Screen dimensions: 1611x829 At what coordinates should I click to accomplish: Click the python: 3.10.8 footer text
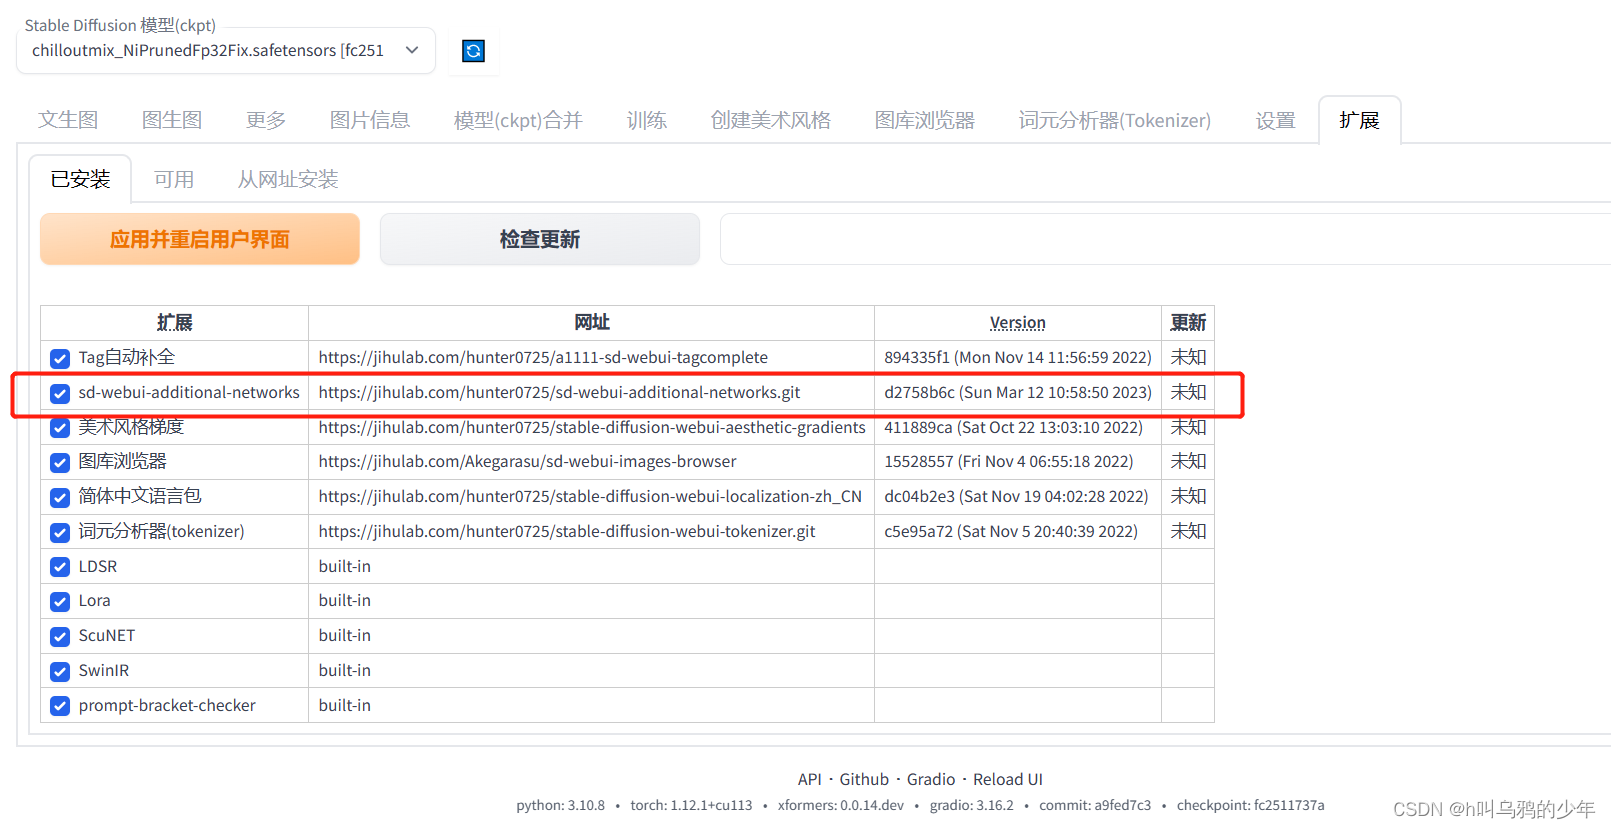coord(561,806)
